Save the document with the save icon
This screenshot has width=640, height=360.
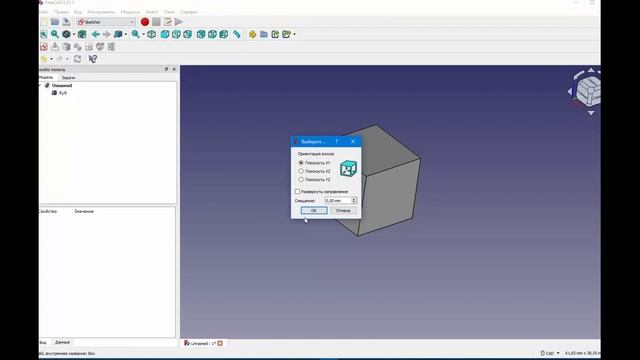coord(66,22)
